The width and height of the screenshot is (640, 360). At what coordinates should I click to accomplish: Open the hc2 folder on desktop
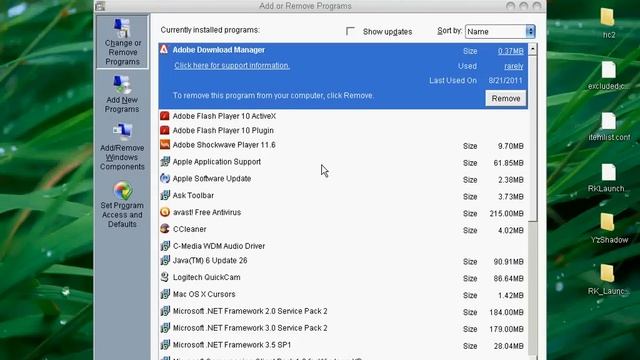click(608, 23)
